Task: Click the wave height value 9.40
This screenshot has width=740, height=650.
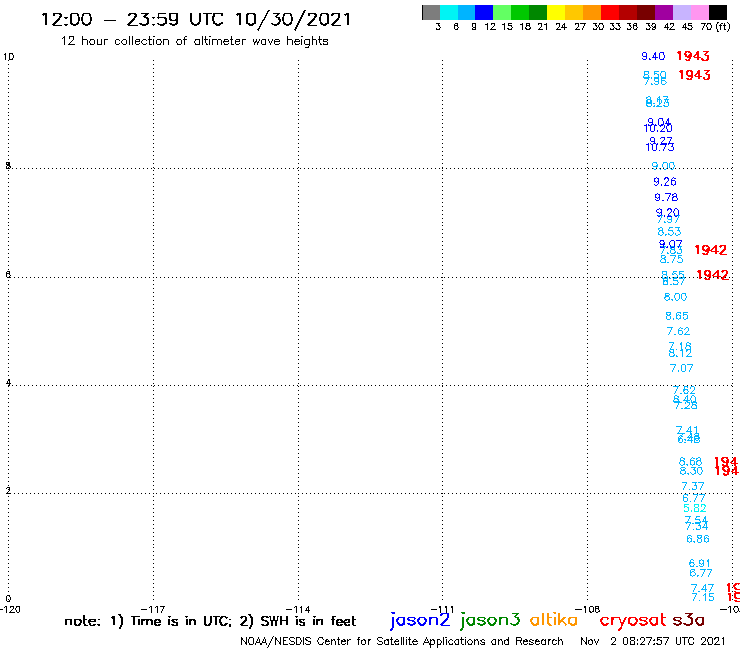Action: (x=653, y=56)
